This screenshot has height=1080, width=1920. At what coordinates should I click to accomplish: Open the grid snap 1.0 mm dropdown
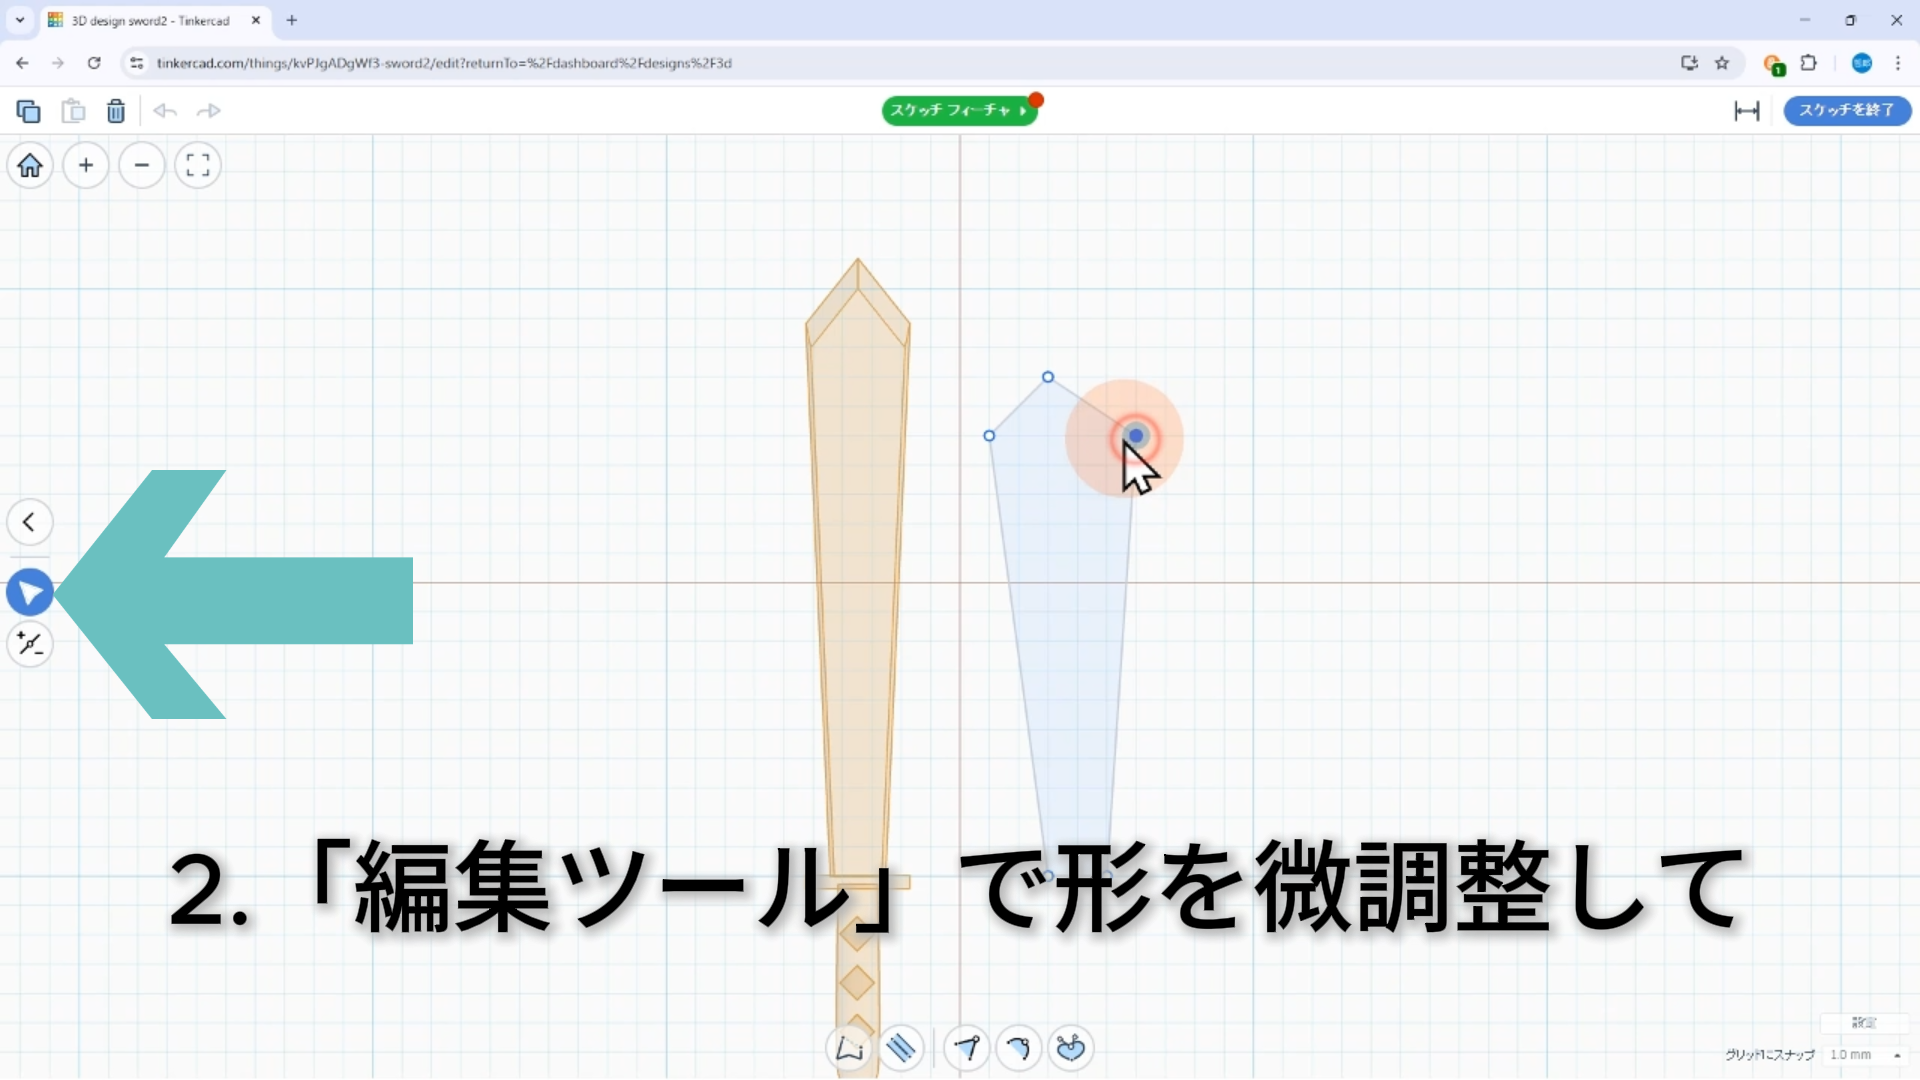click(1864, 1055)
